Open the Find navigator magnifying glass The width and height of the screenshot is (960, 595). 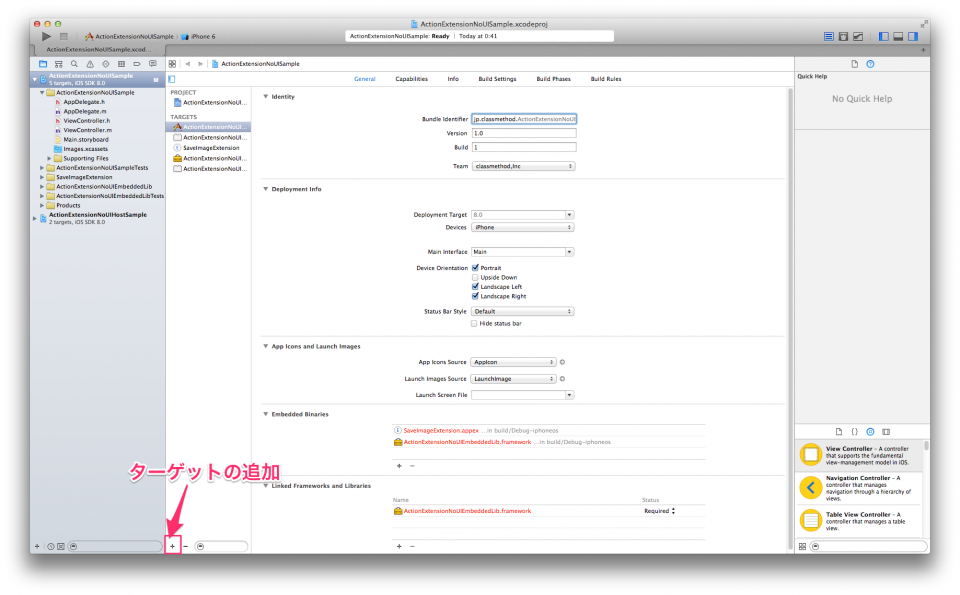click(x=73, y=63)
